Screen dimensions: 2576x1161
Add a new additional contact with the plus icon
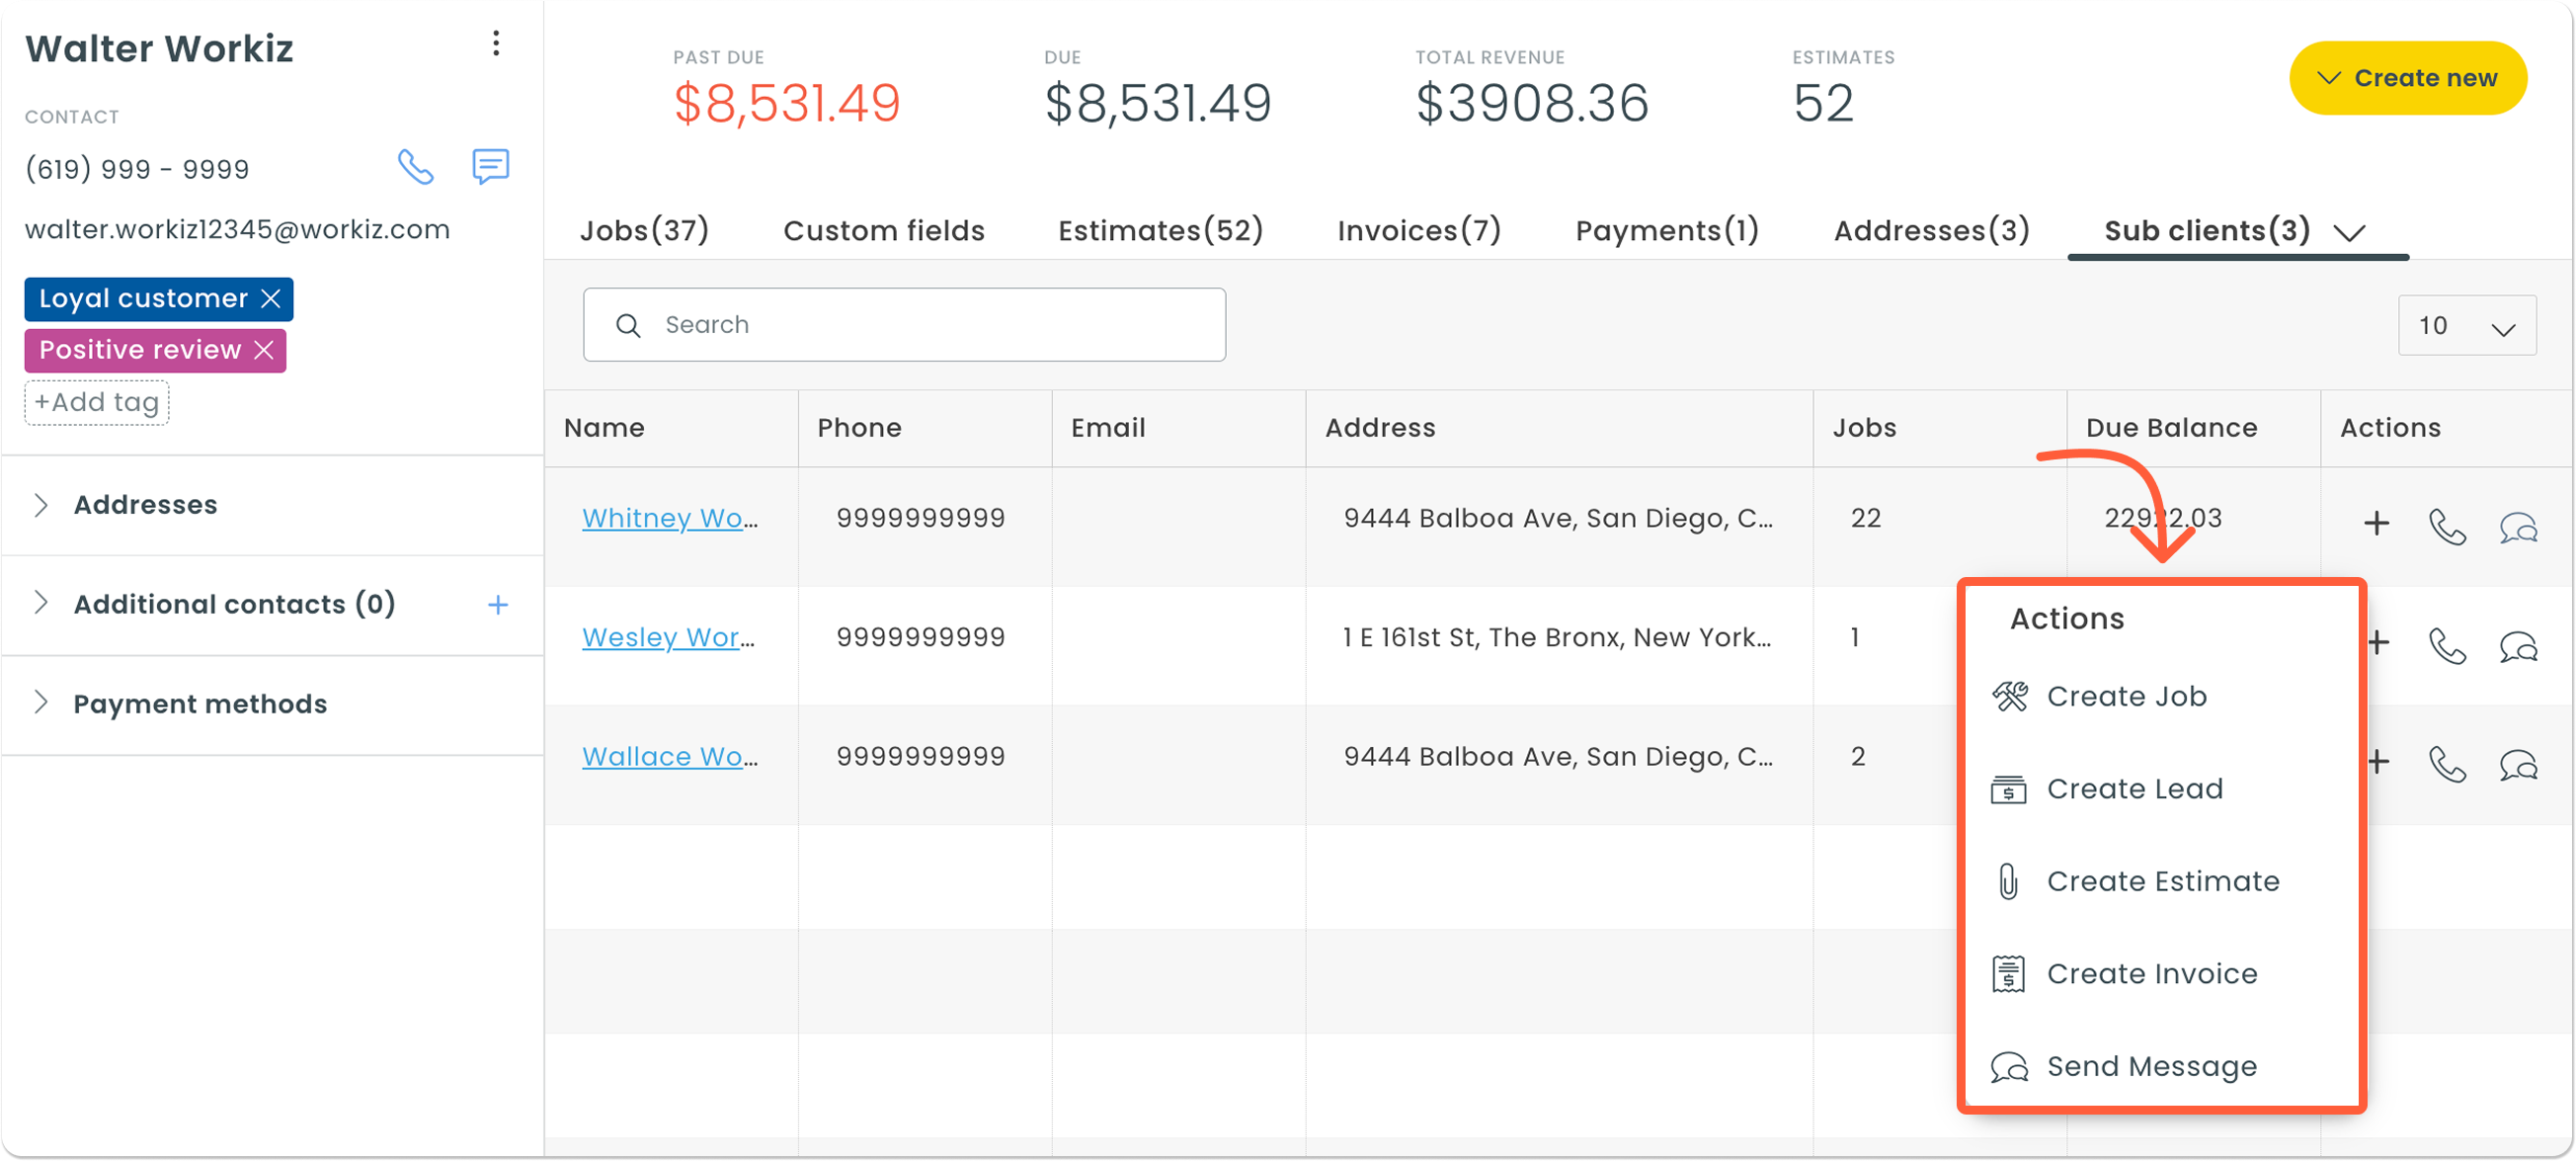point(498,605)
